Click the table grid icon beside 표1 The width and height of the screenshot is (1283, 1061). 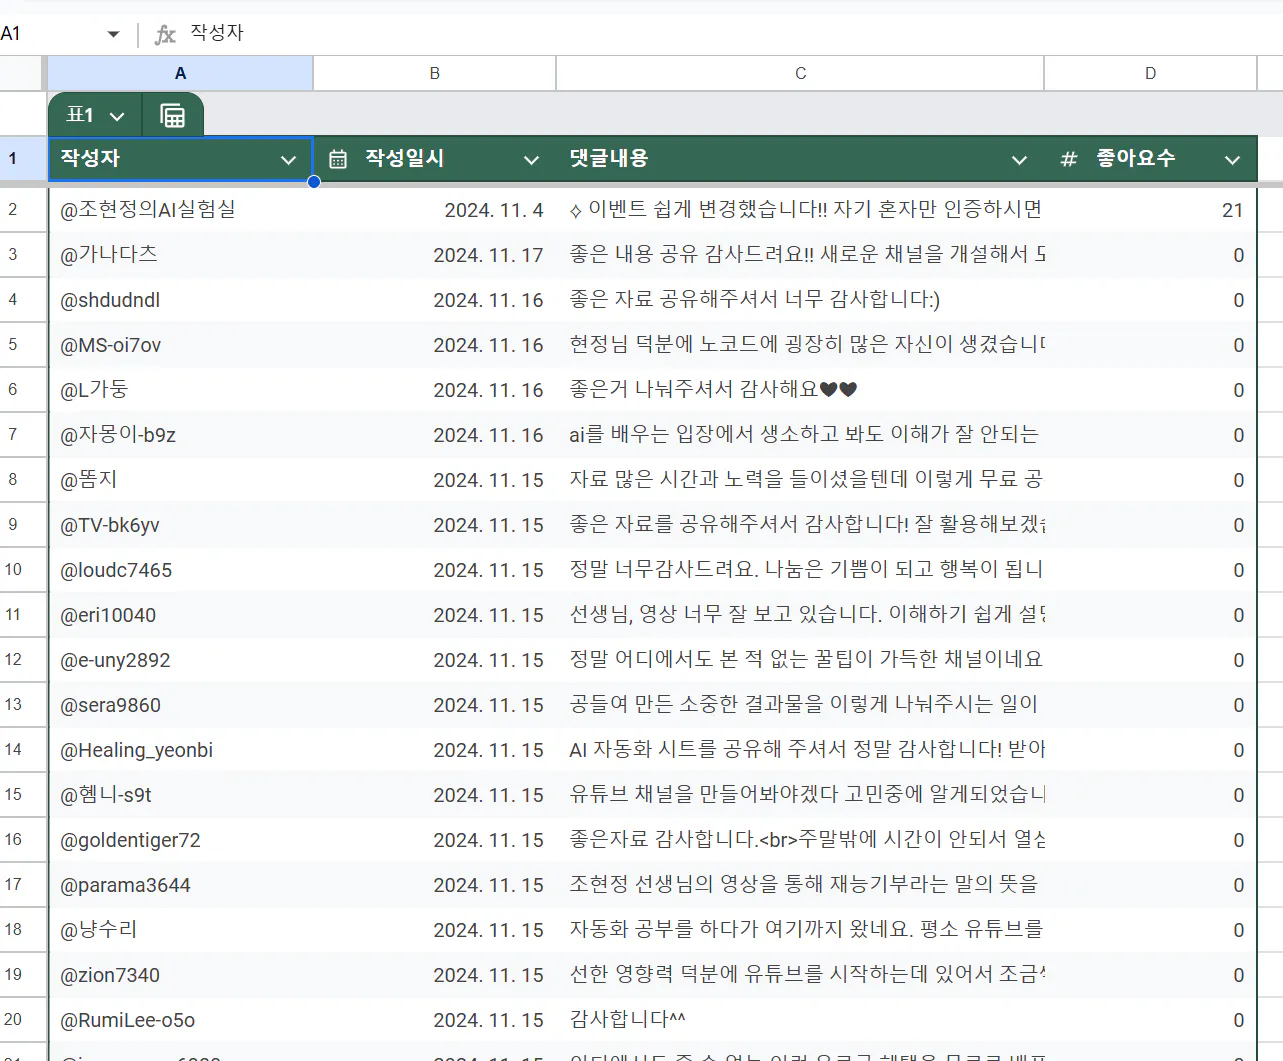coord(173,114)
